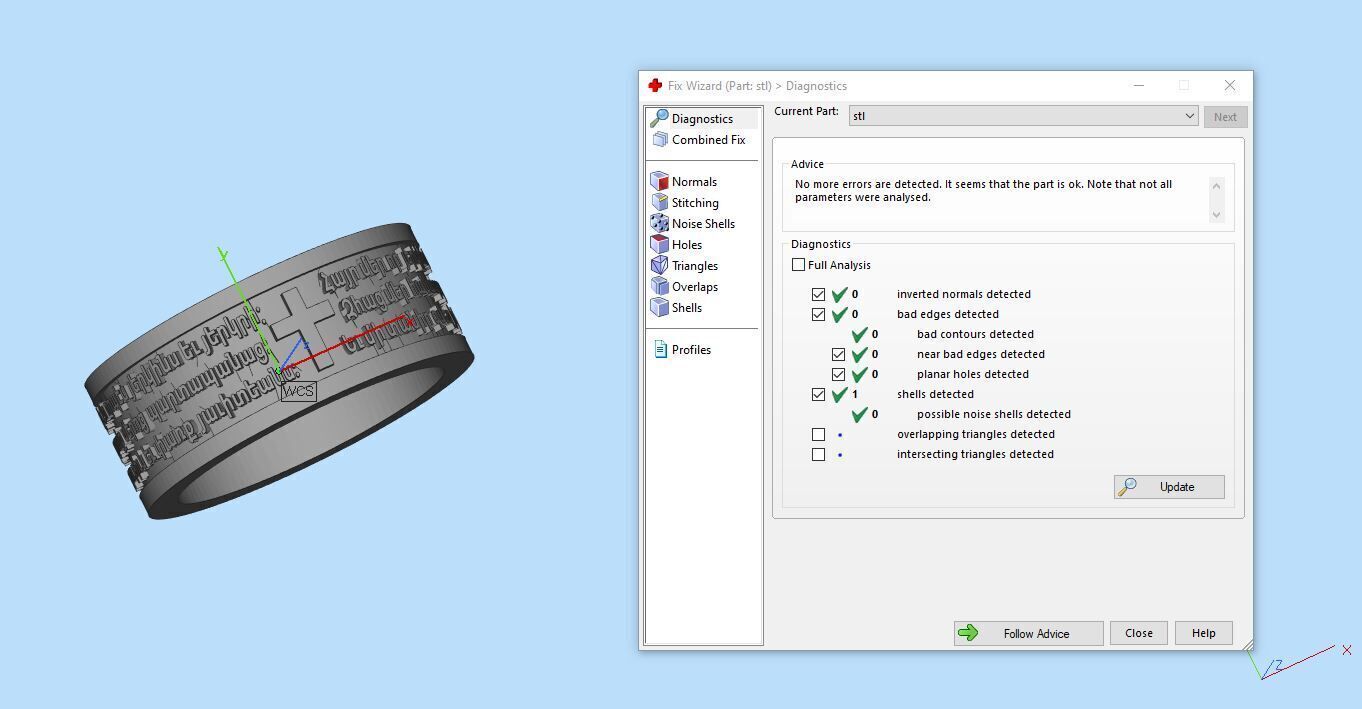Click the Combined Fix icon
This screenshot has height=709, width=1362.
click(660, 140)
